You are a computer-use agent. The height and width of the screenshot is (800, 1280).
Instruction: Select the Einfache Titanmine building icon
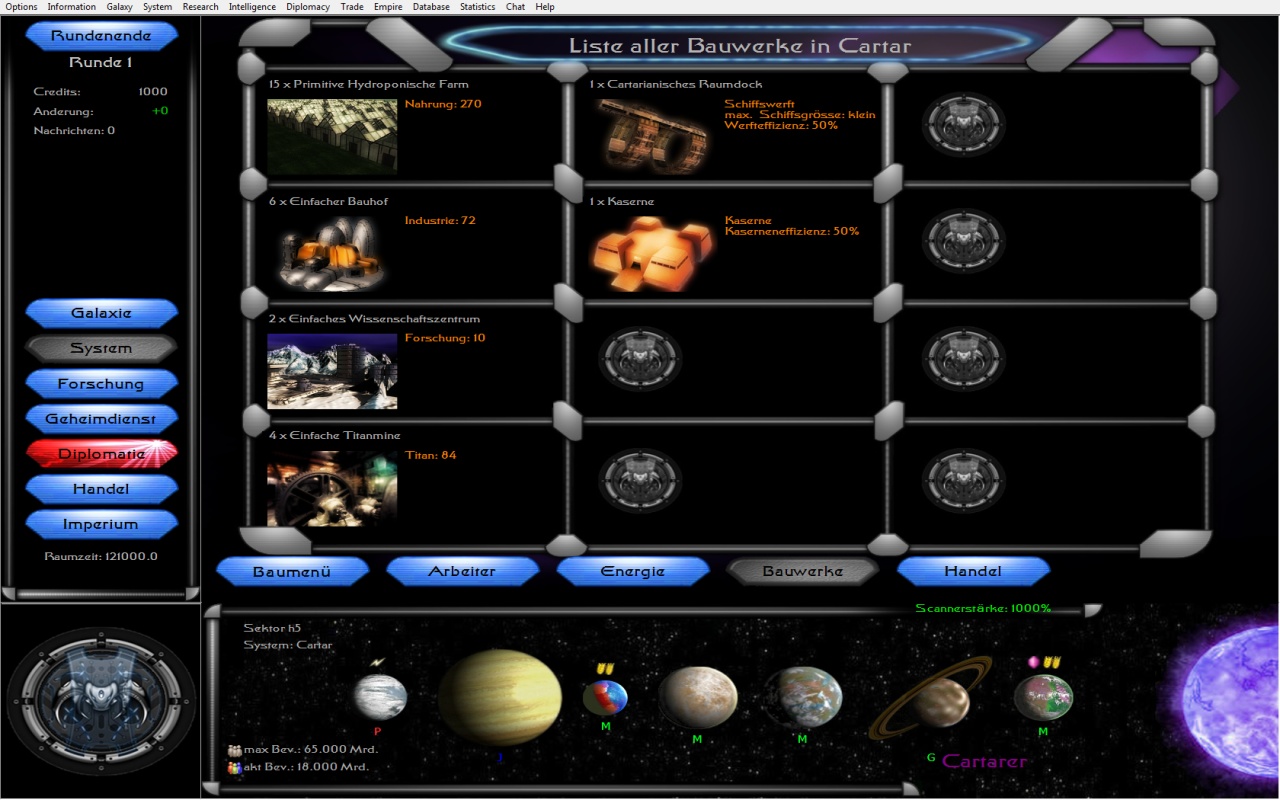pos(332,488)
